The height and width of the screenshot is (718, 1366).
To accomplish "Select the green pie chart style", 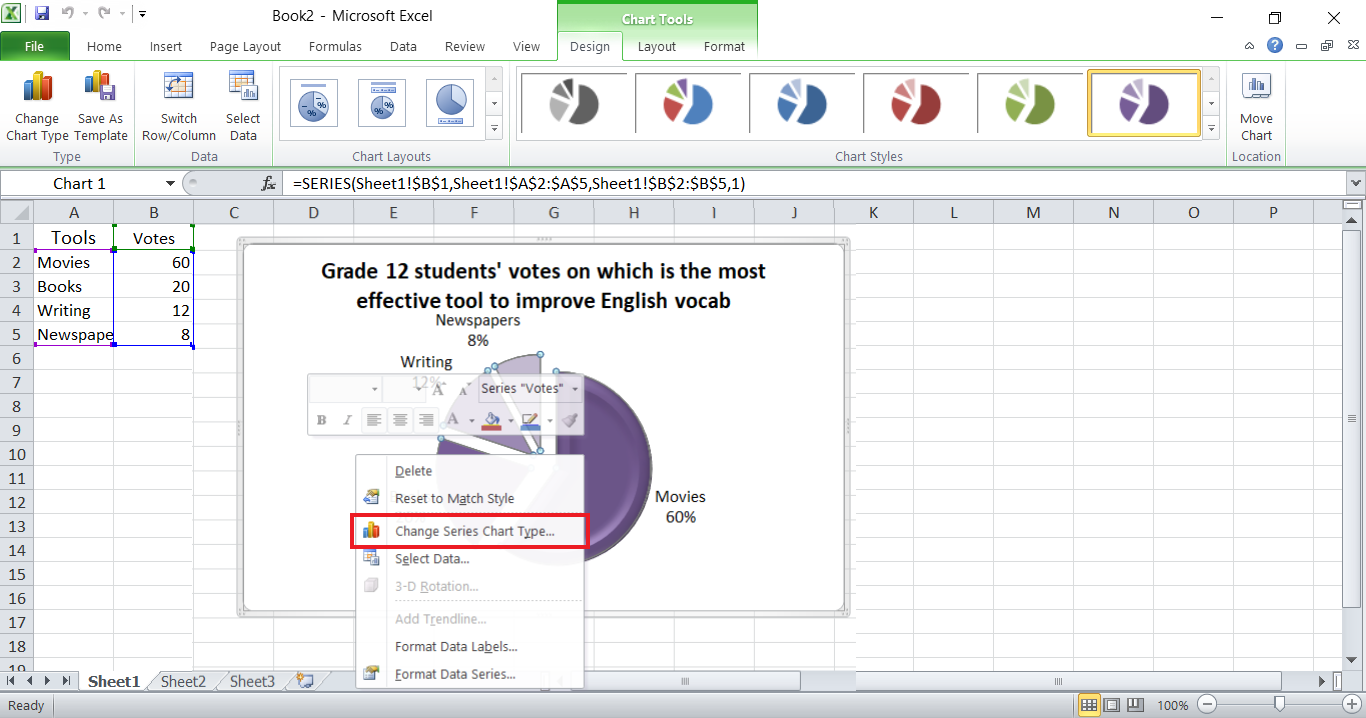I will (x=1030, y=102).
